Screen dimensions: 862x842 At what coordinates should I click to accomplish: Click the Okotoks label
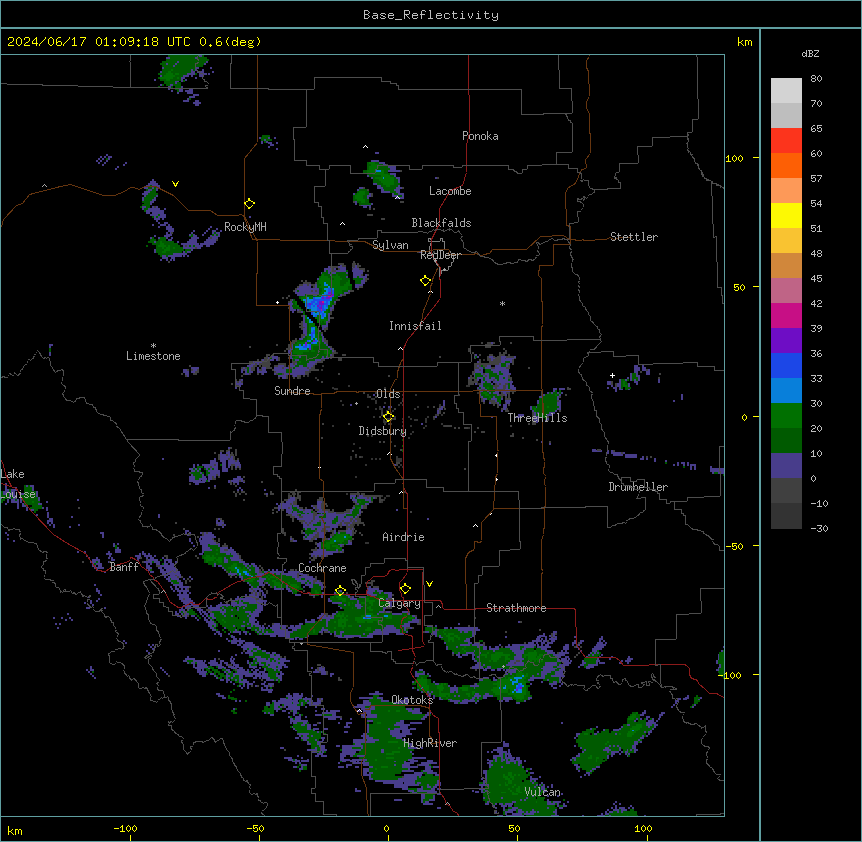[x=412, y=700]
